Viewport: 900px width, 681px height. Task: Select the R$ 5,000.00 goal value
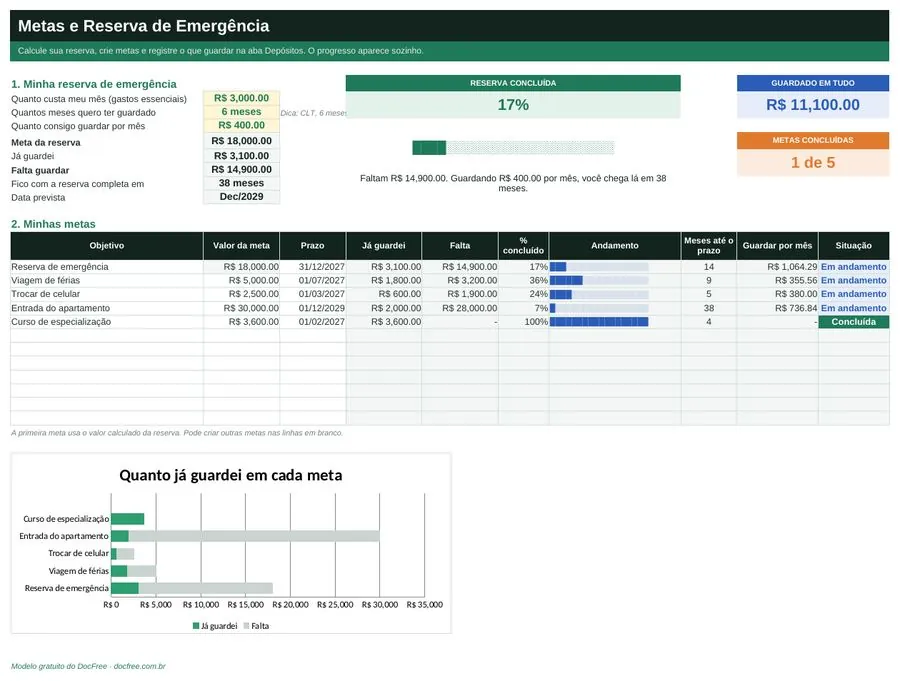pyautogui.click(x=241, y=280)
